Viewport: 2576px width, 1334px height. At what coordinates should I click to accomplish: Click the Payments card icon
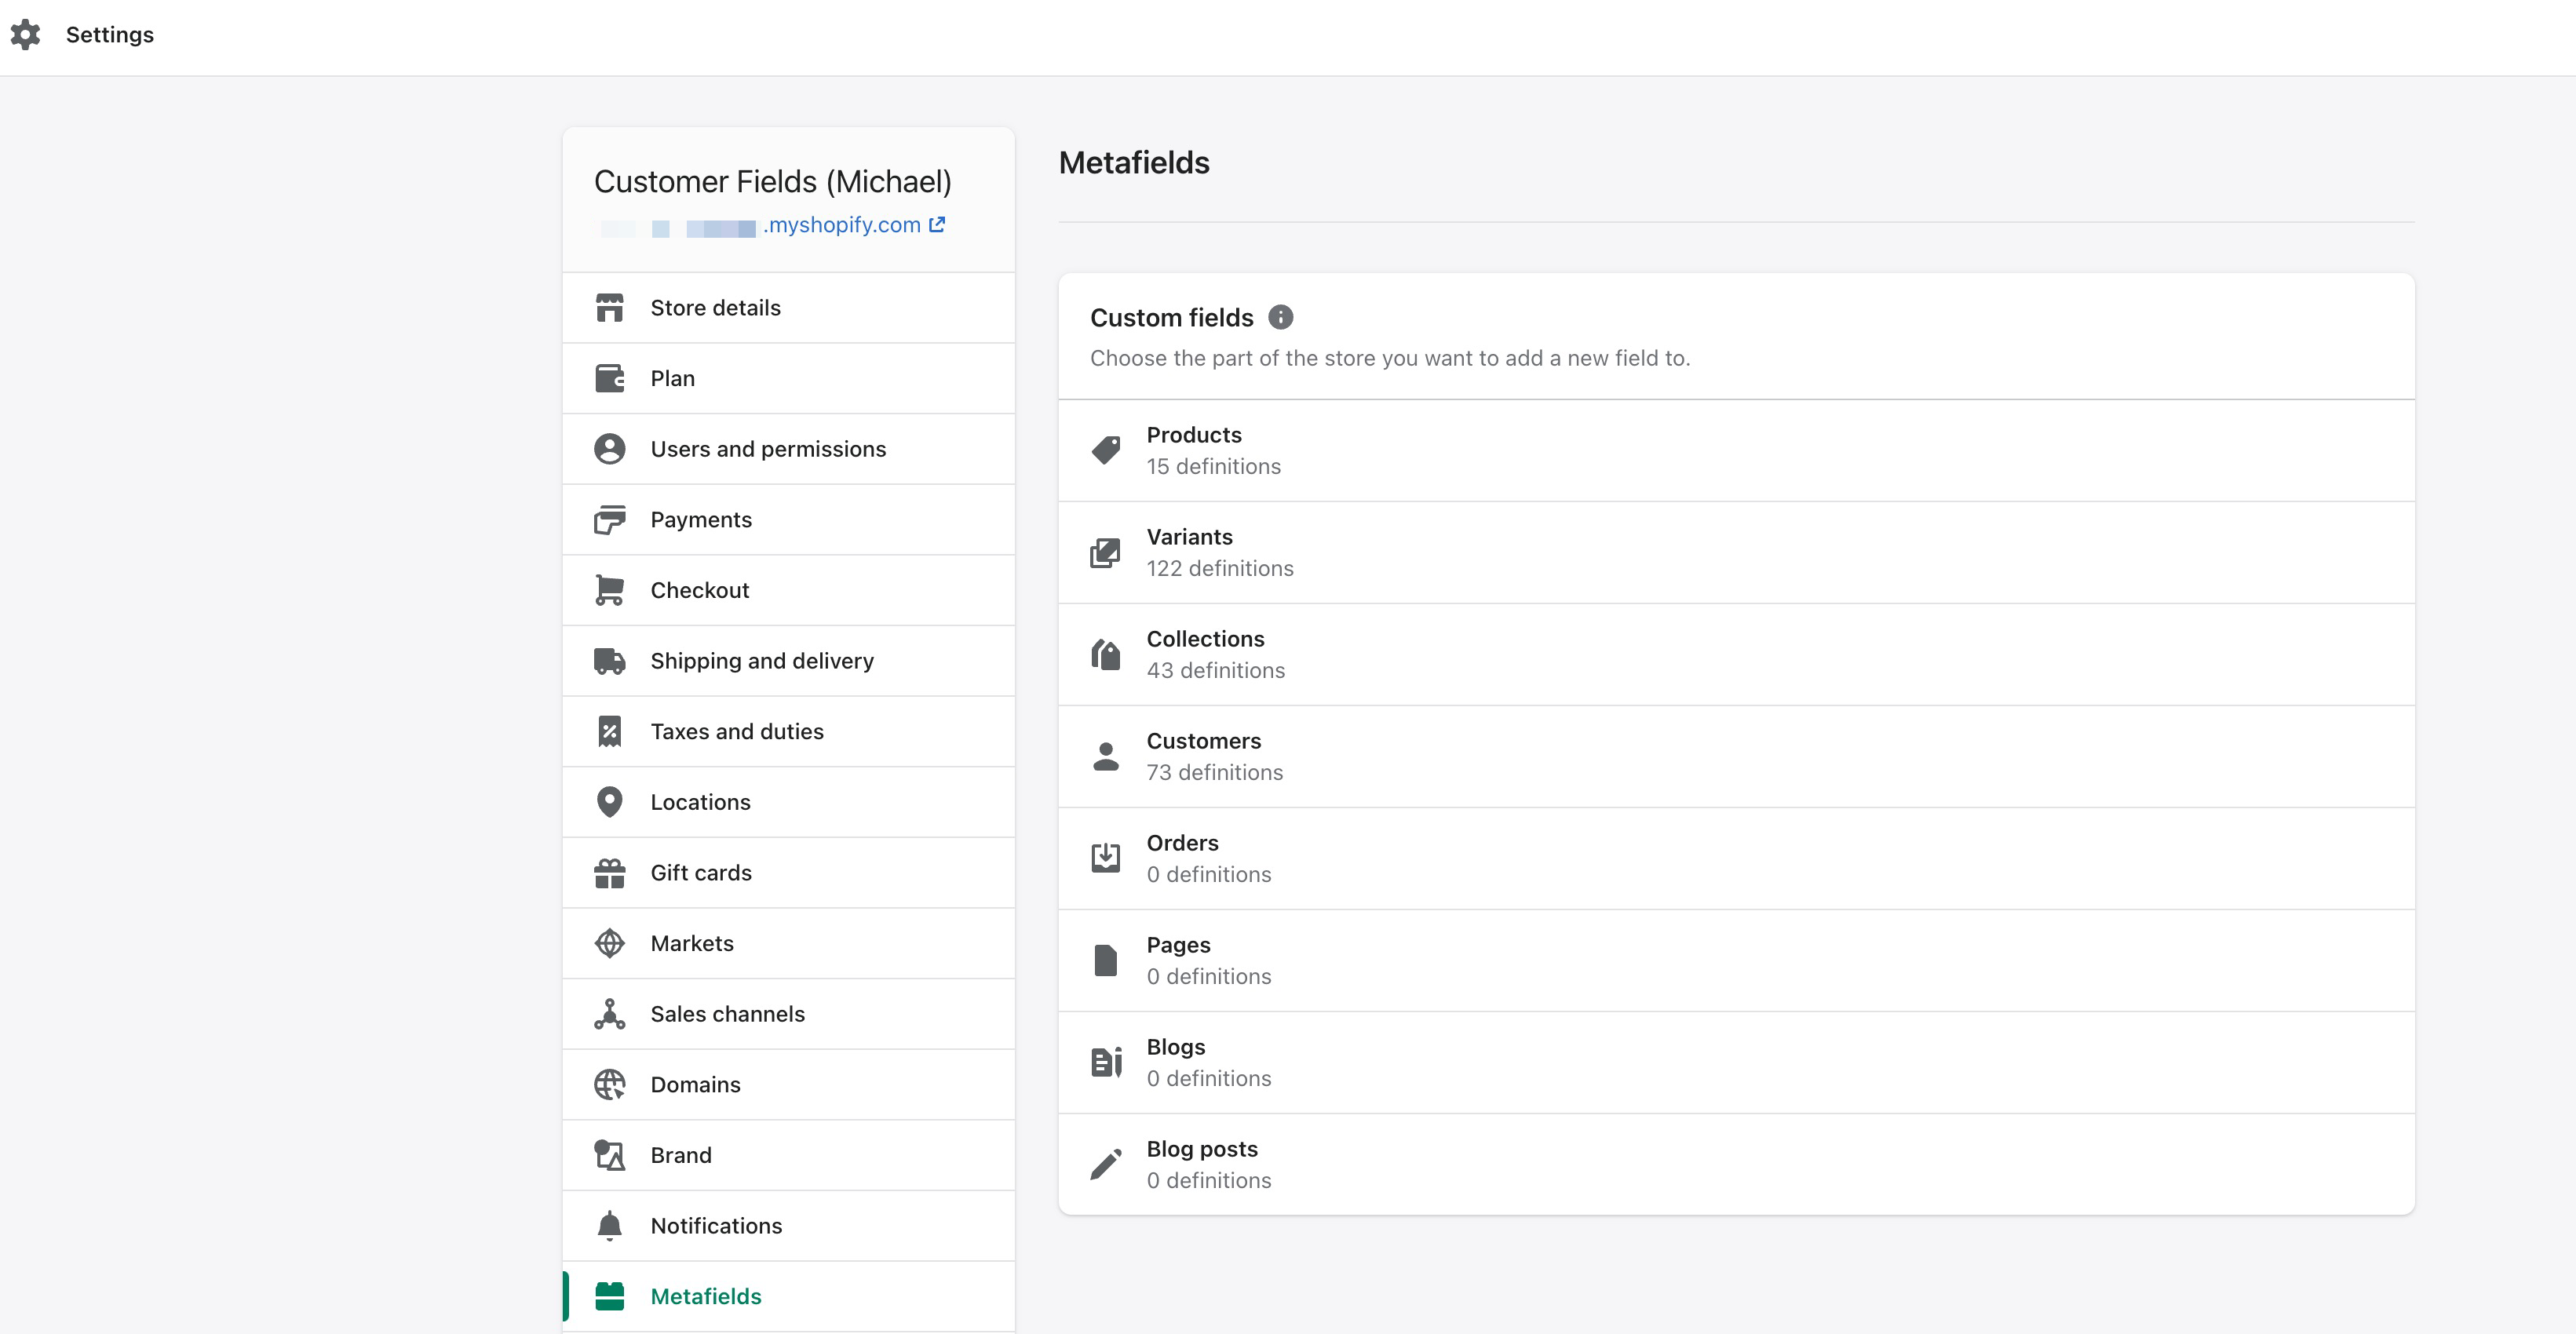[609, 520]
